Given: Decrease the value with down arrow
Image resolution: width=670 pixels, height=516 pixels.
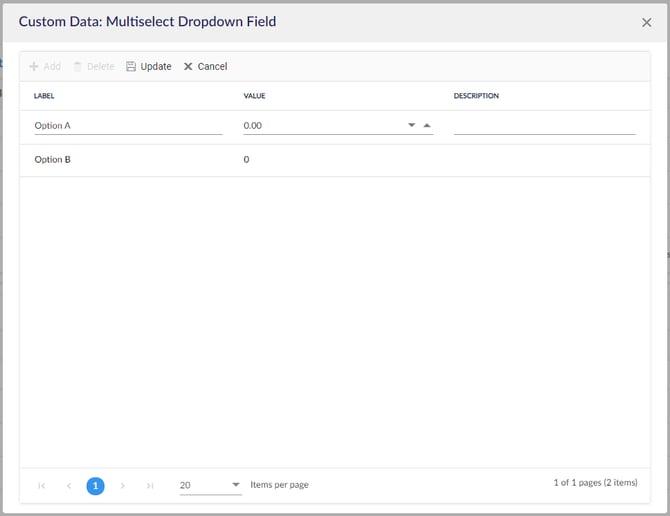Looking at the screenshot, I should 411,126.
